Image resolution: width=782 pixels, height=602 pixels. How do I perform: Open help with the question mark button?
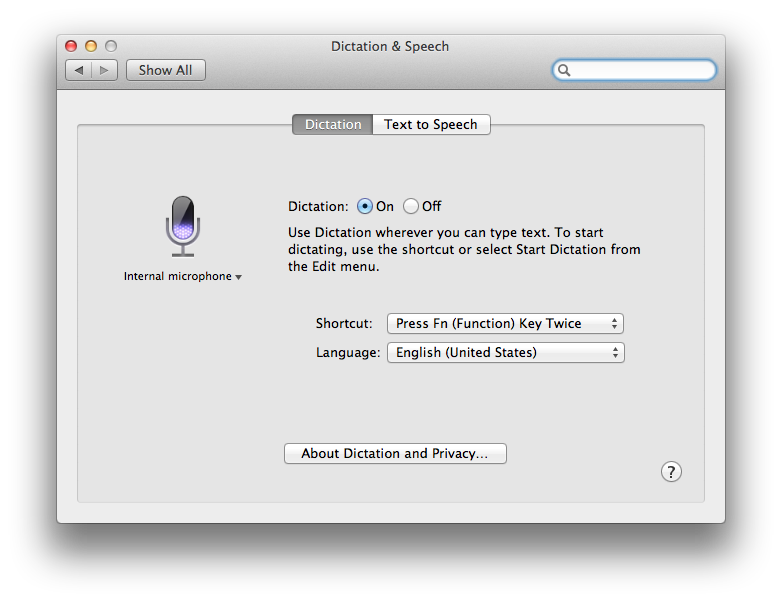671,471
